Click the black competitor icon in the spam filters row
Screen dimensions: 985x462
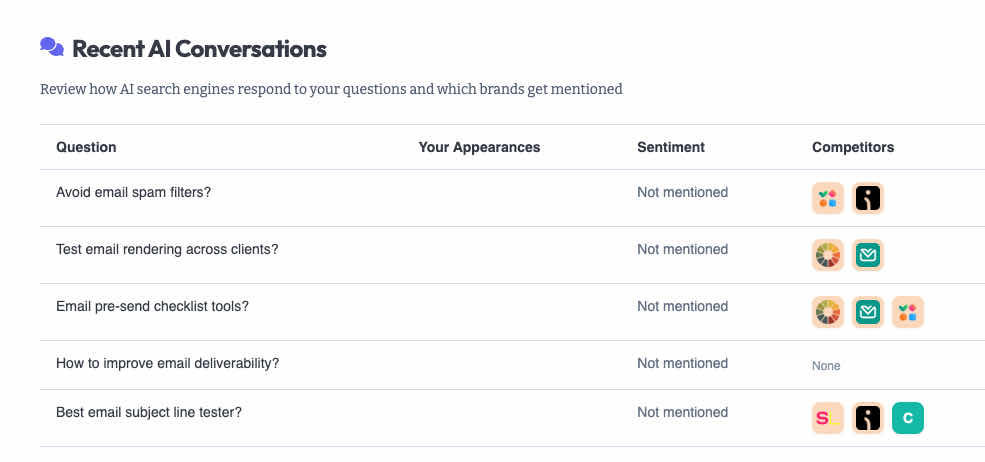(x=868, y=198)
